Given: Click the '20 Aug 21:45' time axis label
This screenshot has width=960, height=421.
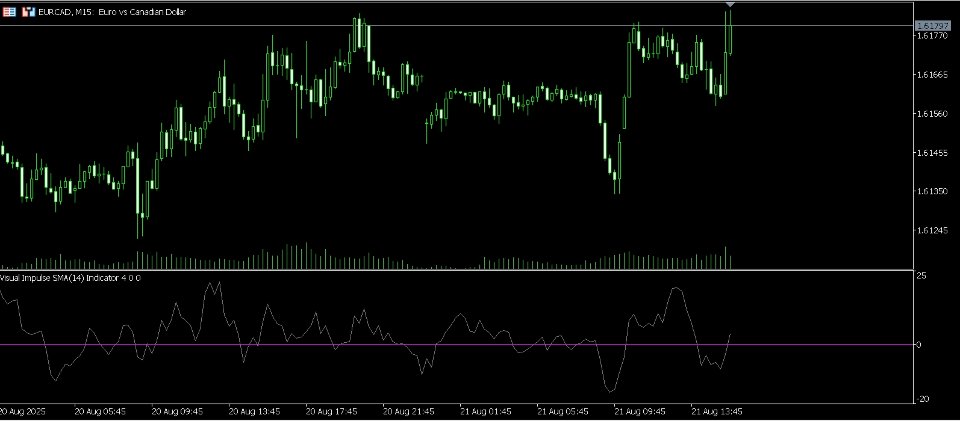Looking at the screenshot, I should (409, 411).
